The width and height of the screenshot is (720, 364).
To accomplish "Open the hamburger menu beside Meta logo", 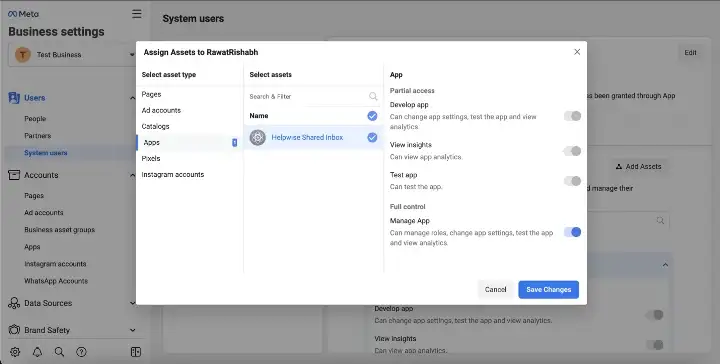I will (136, 14).
